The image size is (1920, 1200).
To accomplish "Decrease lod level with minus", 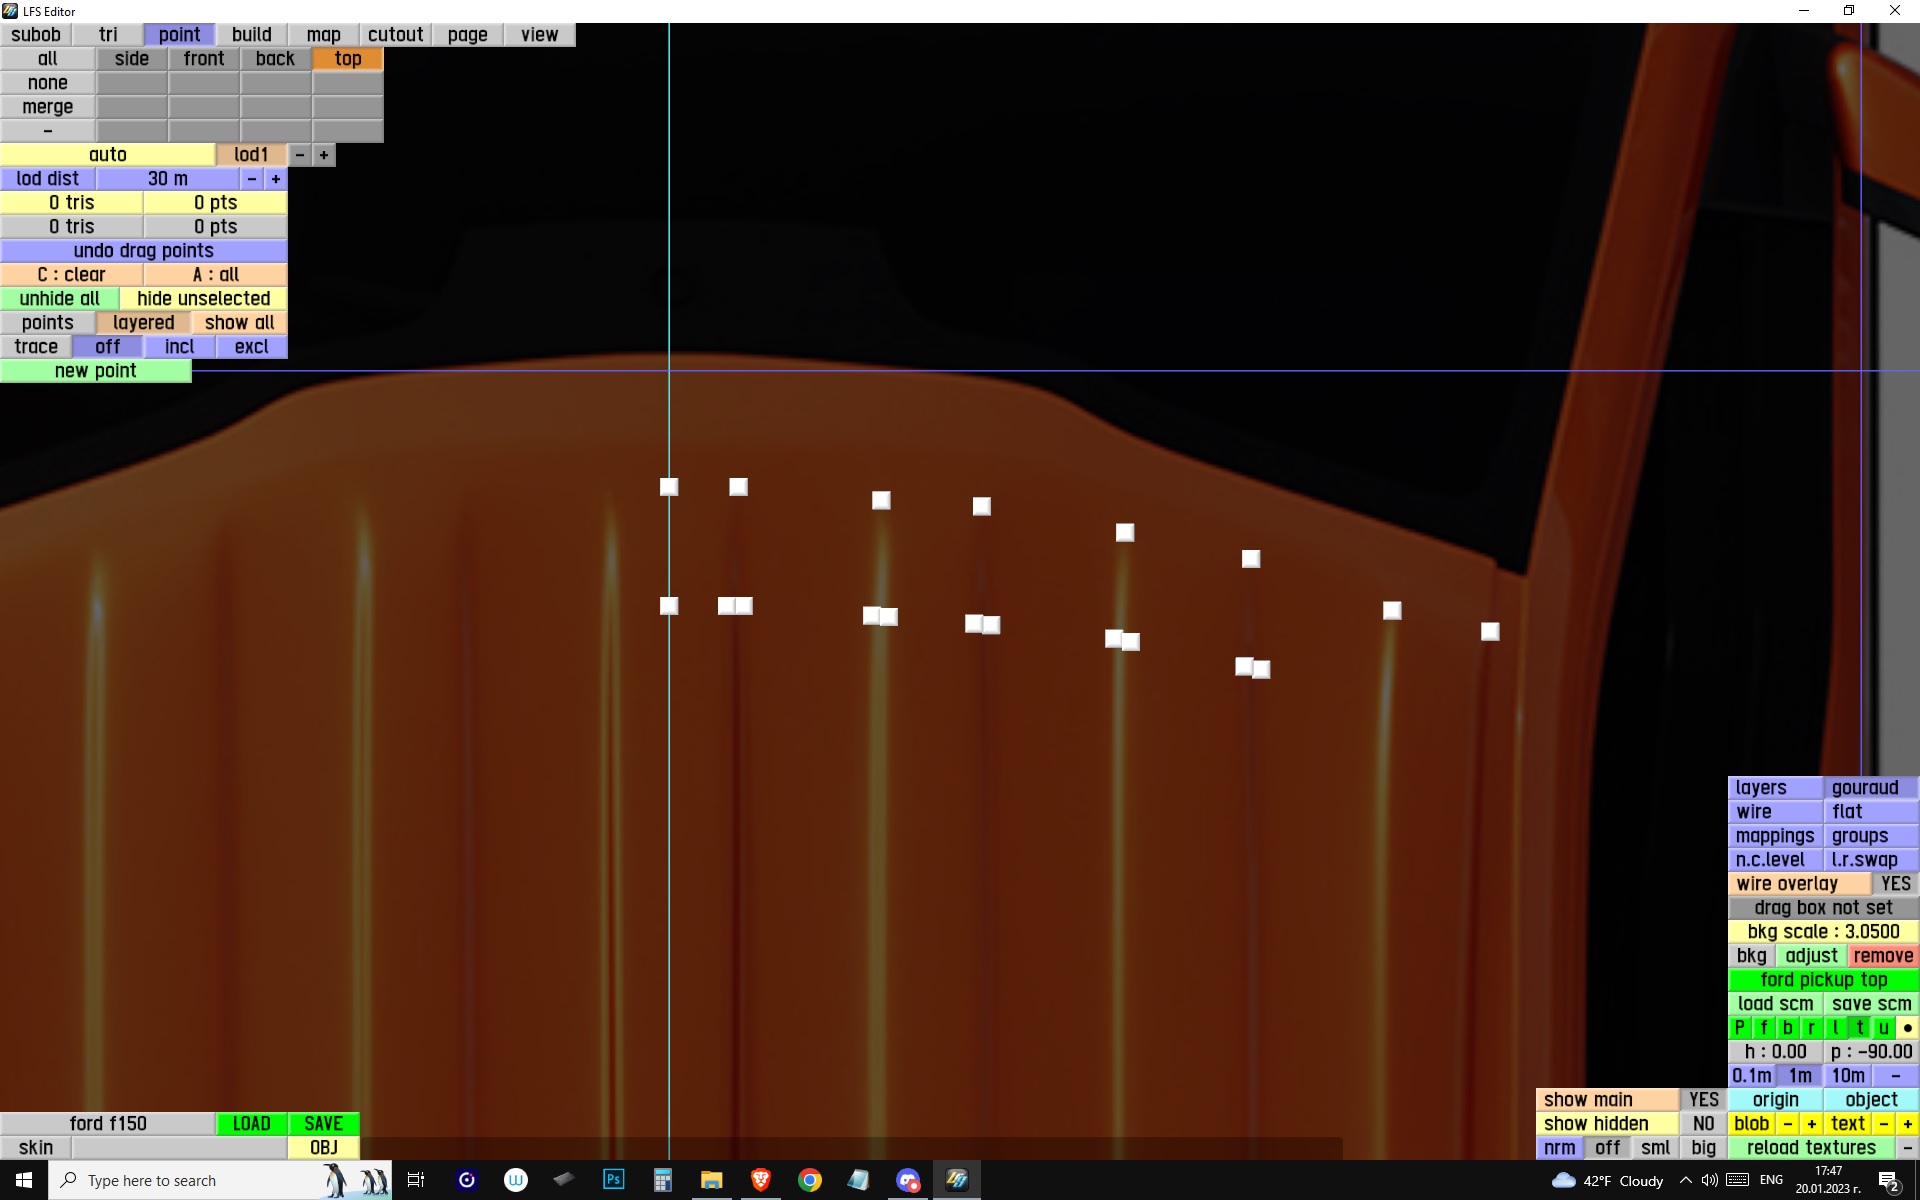I will pos(300,155).
